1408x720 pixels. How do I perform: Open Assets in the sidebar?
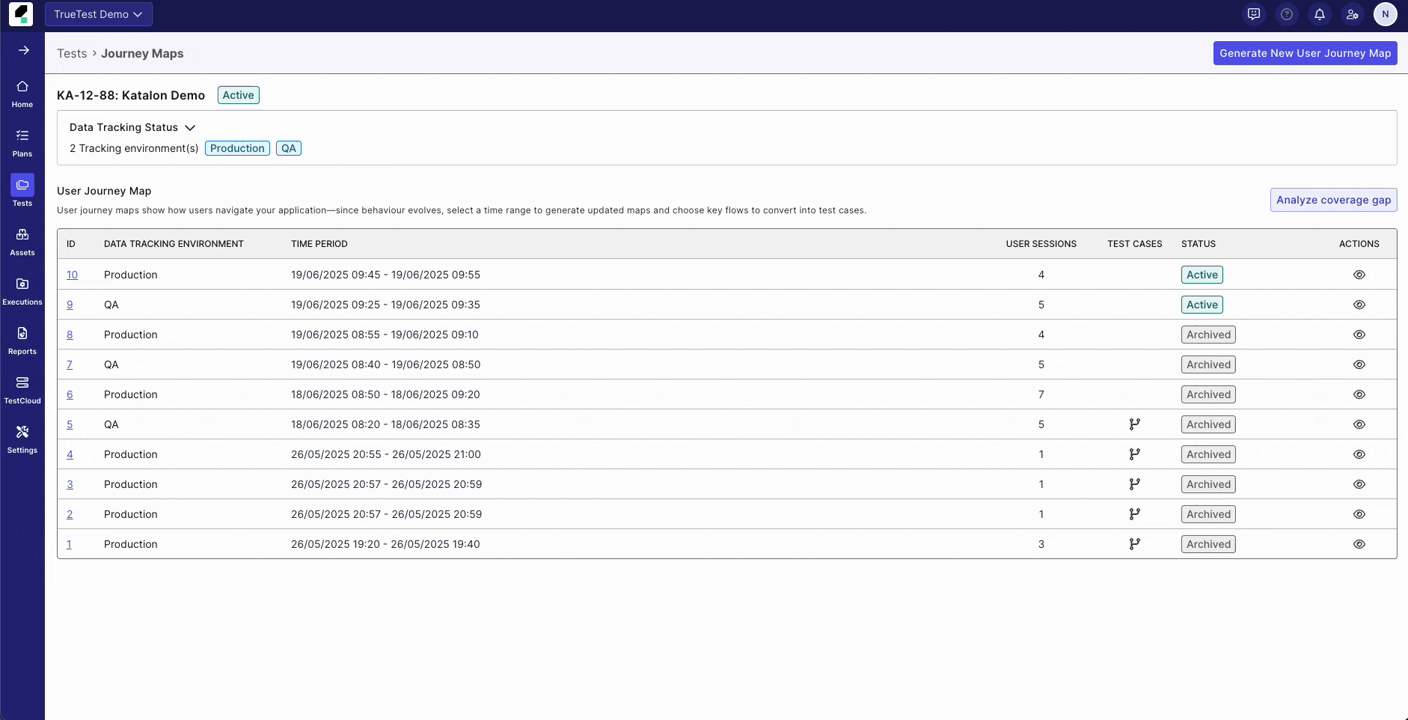(x=22, y=241)
